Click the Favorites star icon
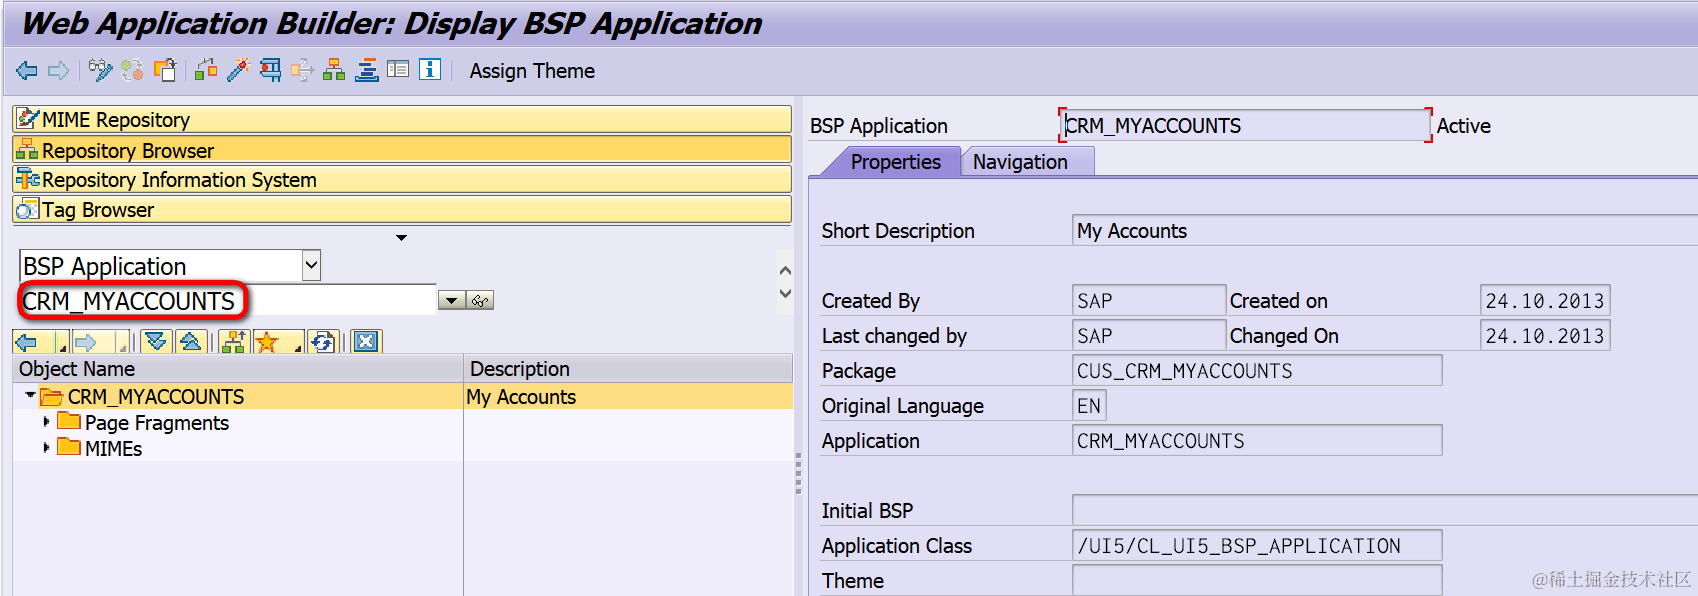This screenshot has height=596, width=1698. coord(267,342)
